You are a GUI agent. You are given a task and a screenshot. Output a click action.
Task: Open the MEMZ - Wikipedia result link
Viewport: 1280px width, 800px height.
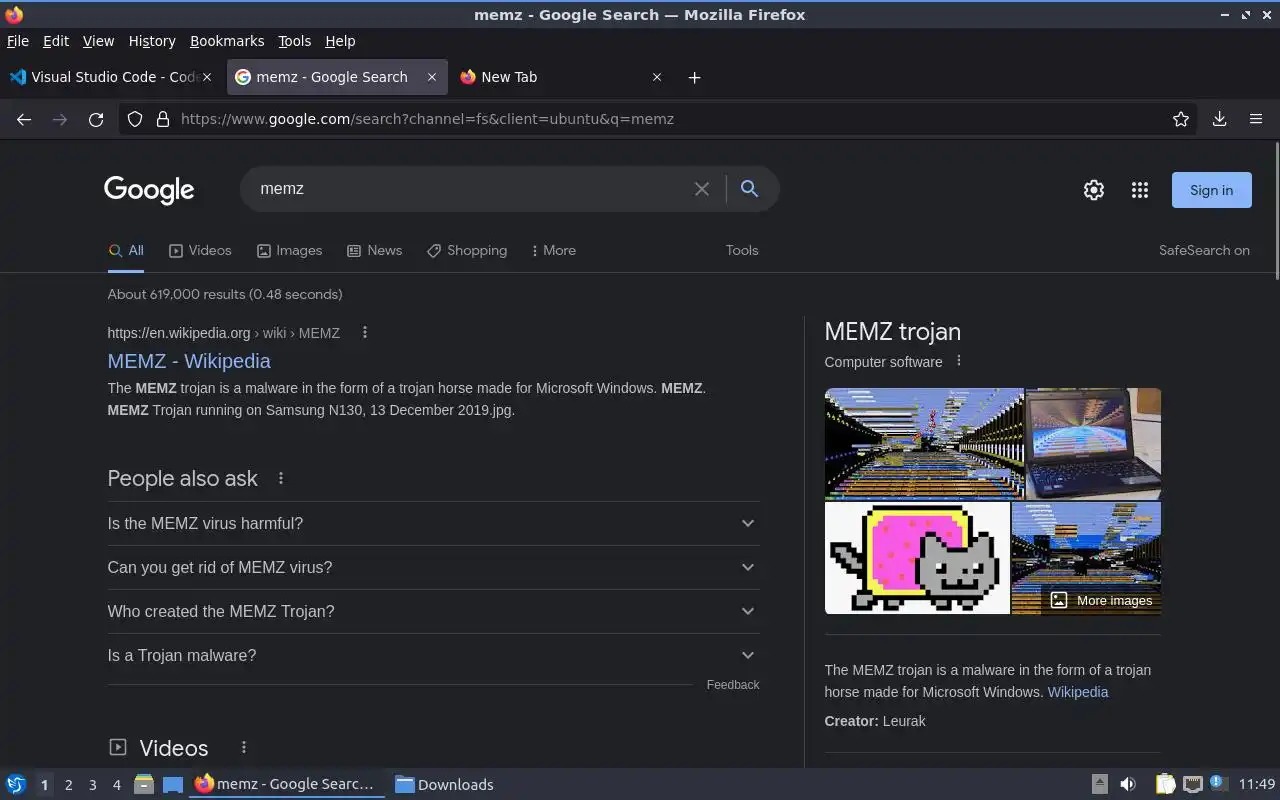[189, 361]
